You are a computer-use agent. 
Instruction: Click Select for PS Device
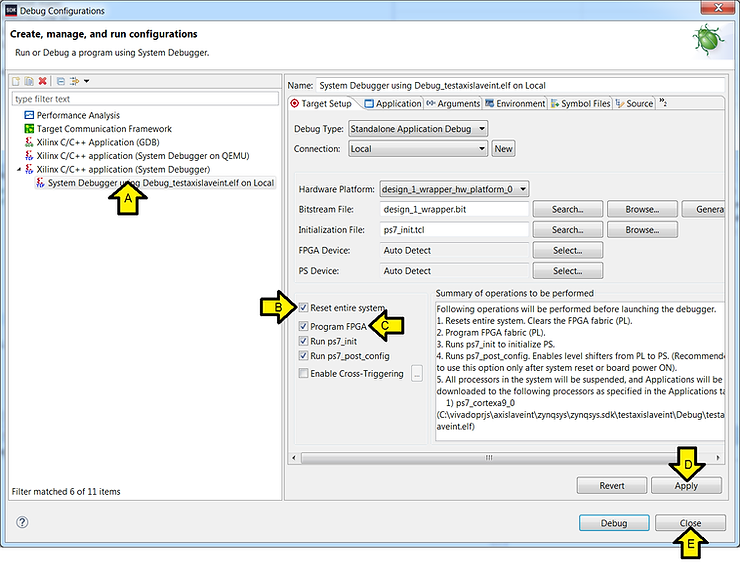pyautogui.click(x=568, y=271)
